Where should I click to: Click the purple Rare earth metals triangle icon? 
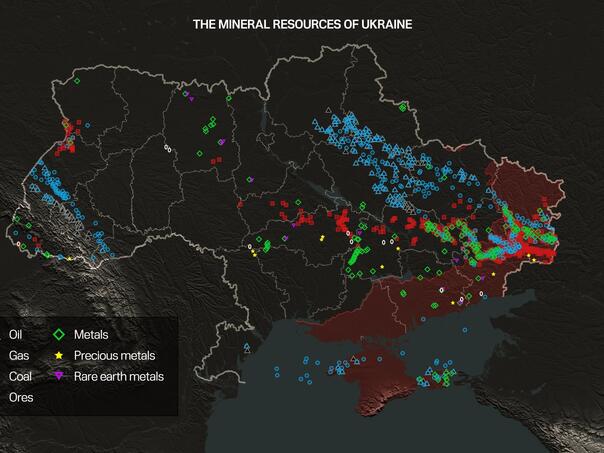pyautogui.click(x=59, y=376)
